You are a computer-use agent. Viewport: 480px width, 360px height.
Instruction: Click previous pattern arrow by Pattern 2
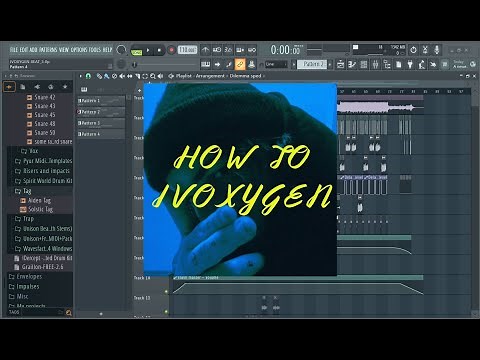click(294, 64)
